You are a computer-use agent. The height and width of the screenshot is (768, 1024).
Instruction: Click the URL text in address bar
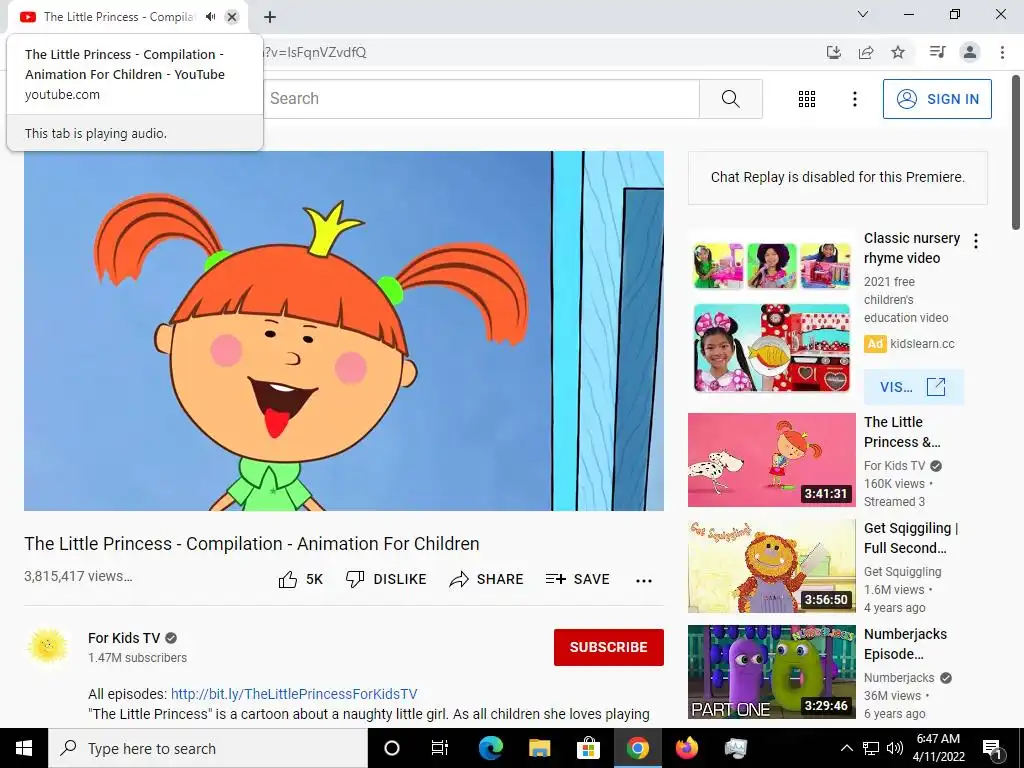315,52
